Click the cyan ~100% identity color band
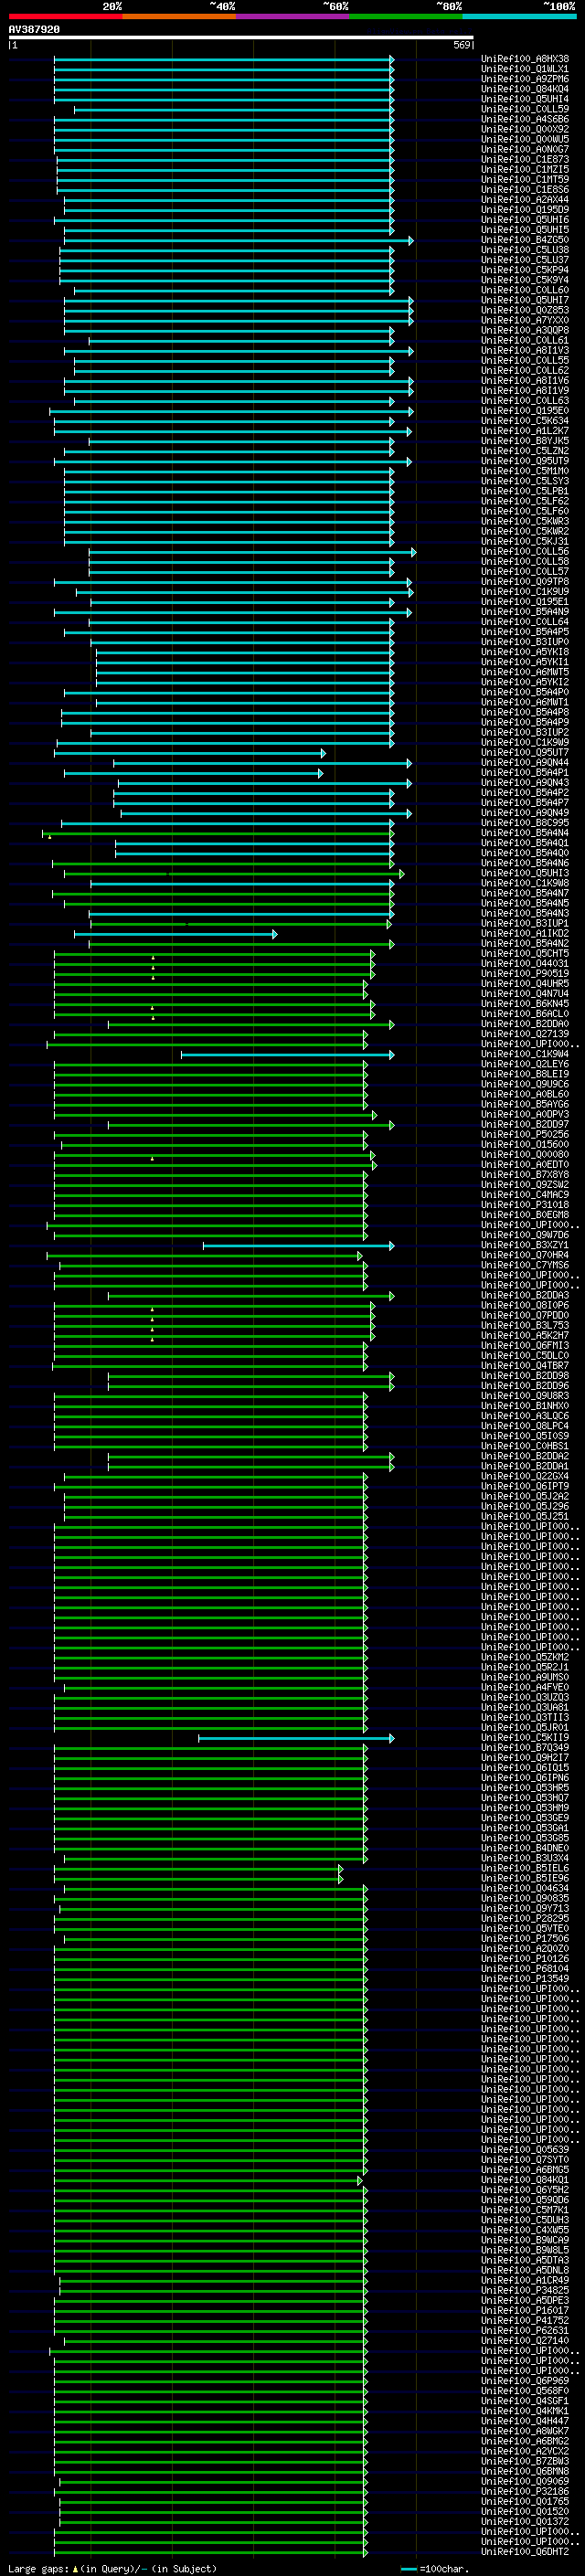 point(519,16)
